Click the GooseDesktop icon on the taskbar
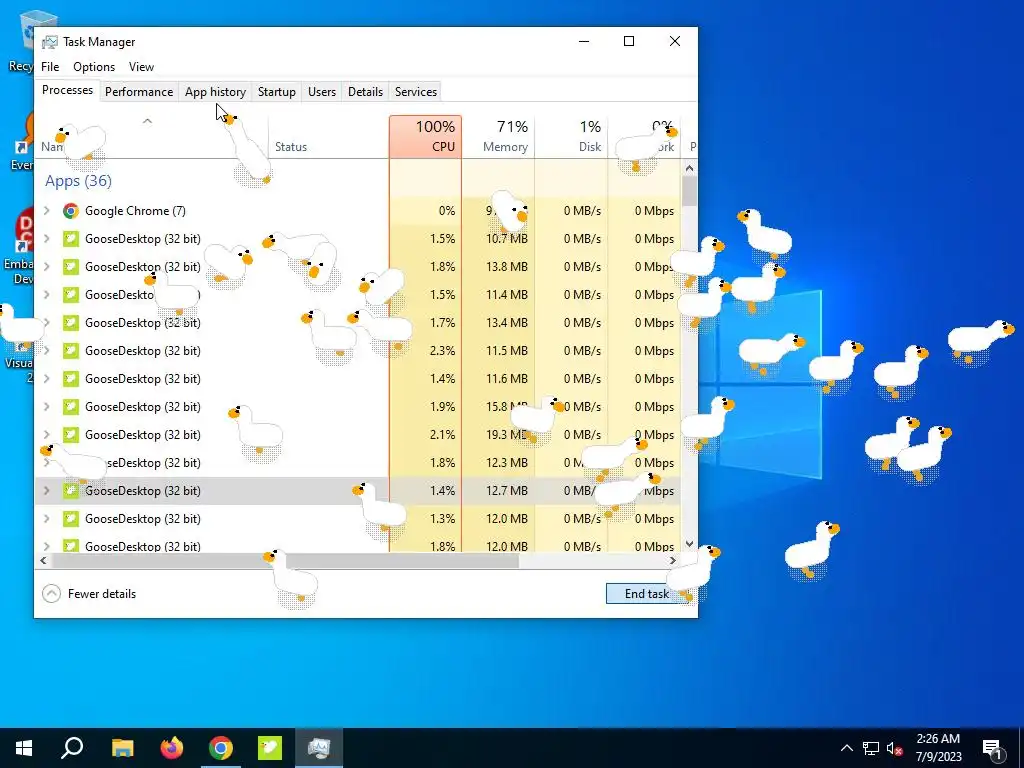 (x=270, y=748)
